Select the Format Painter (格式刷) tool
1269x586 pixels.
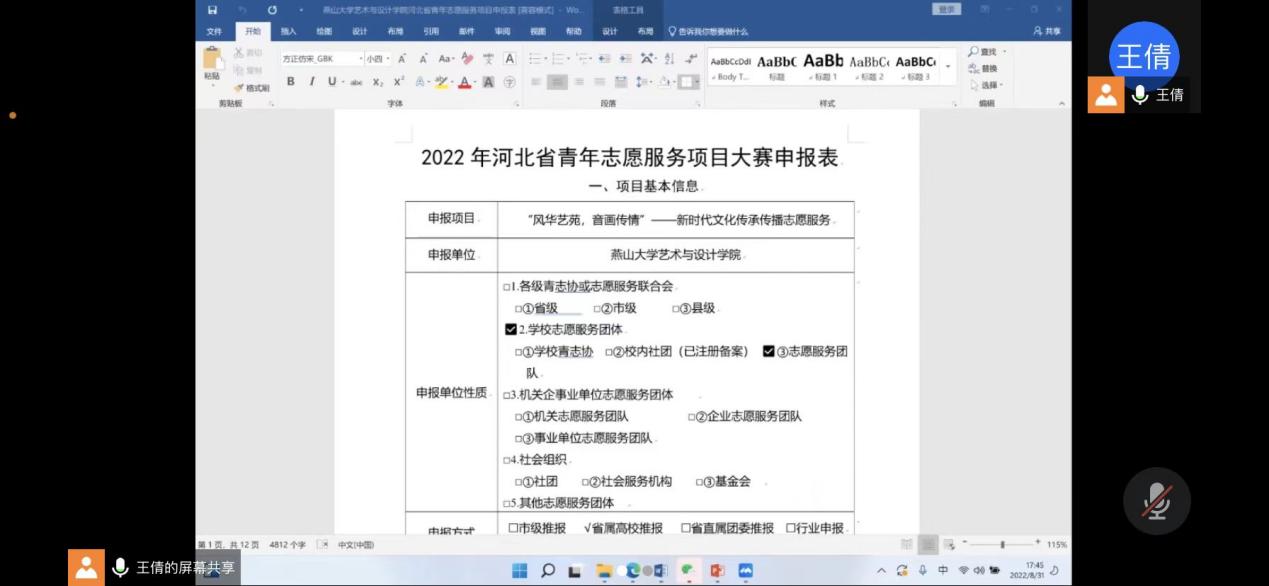pyautogui.click(x=251, y=88)
